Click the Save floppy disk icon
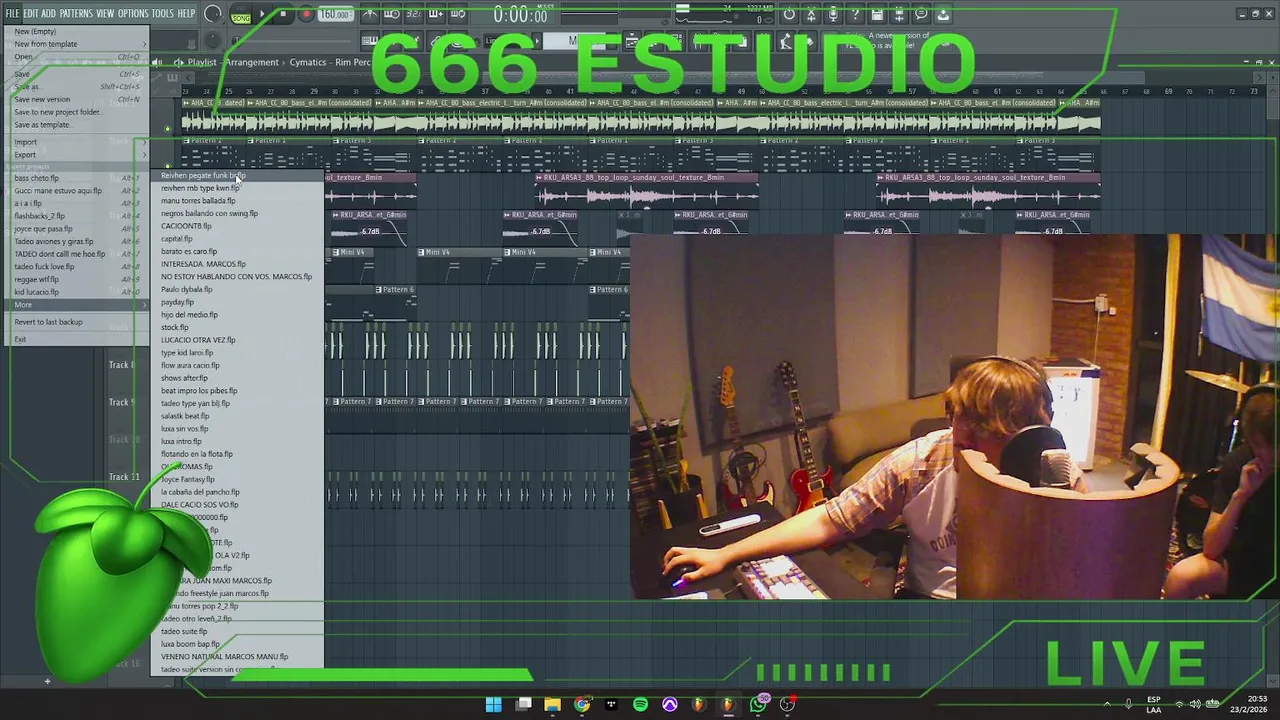The width and height of the screenshot is (1280, 720). (x=877, y=15)
